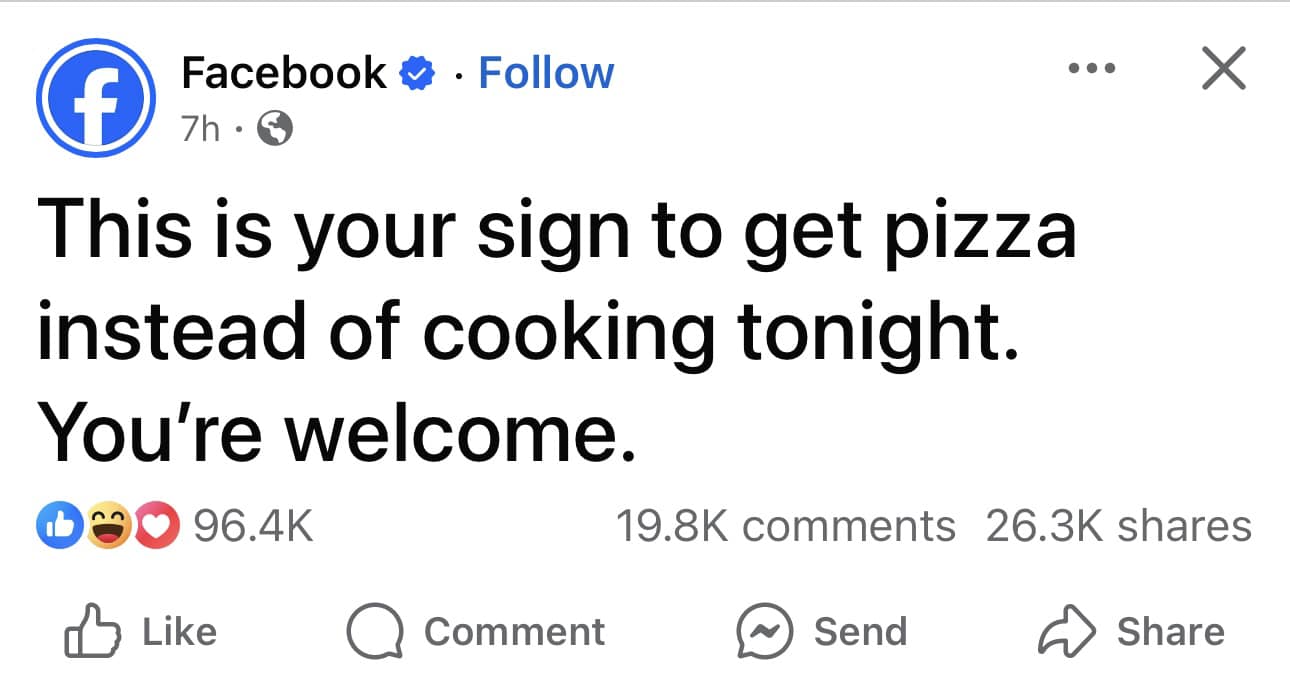Close the post with the X button
This screenshot has width=1290, height=694.
tap(1223, 69)
